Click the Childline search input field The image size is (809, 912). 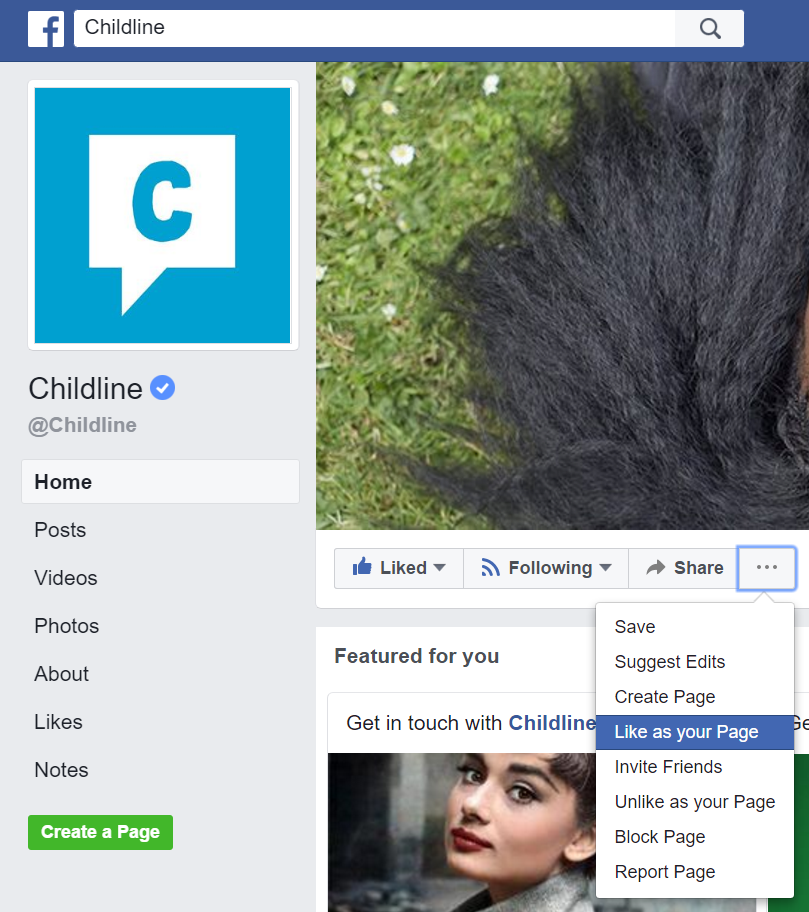pyautogui.click(x=375, y=28)
